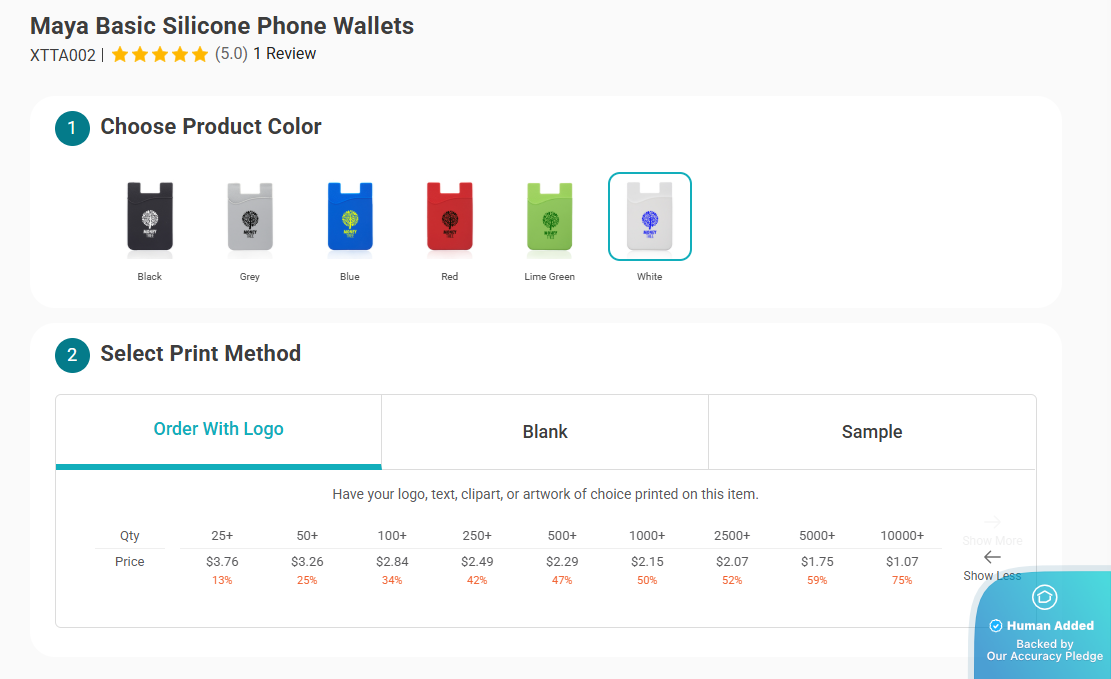Switch to the Sample tab
1111x679 pixels.
pyautogui.click(x=872, y=432)
